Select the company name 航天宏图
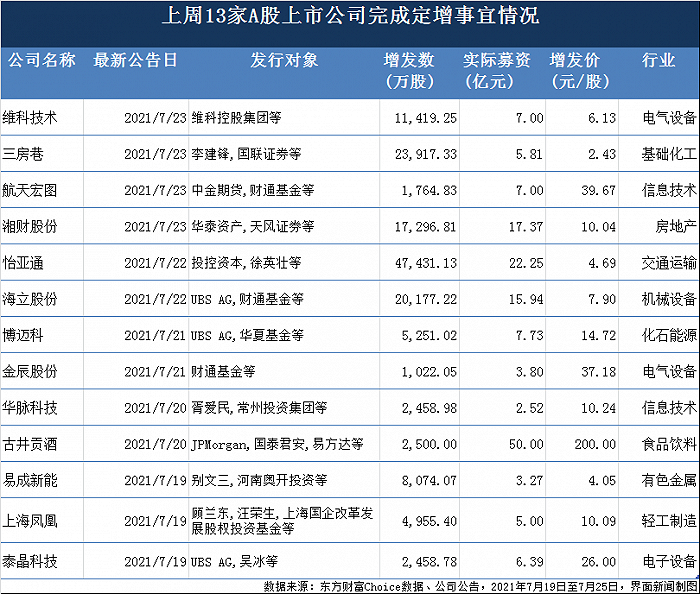The image size is (700, 594). pos(30,191)
